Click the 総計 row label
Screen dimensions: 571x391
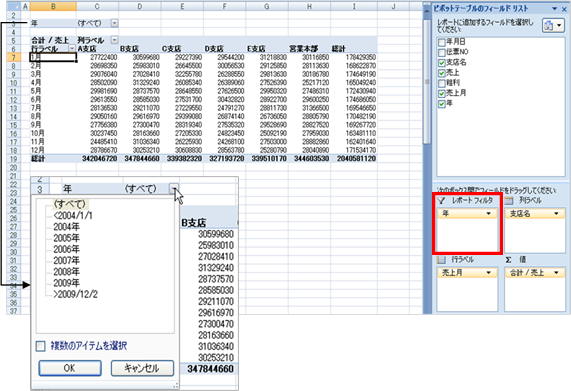38,159
